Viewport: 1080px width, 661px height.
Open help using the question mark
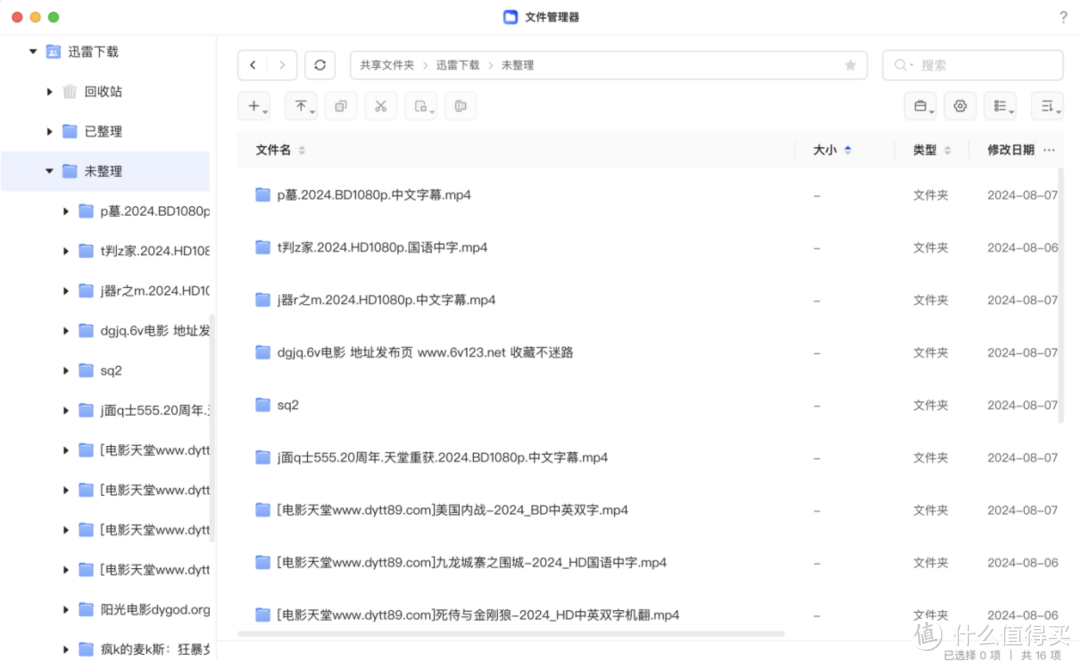coord(1062,17)
